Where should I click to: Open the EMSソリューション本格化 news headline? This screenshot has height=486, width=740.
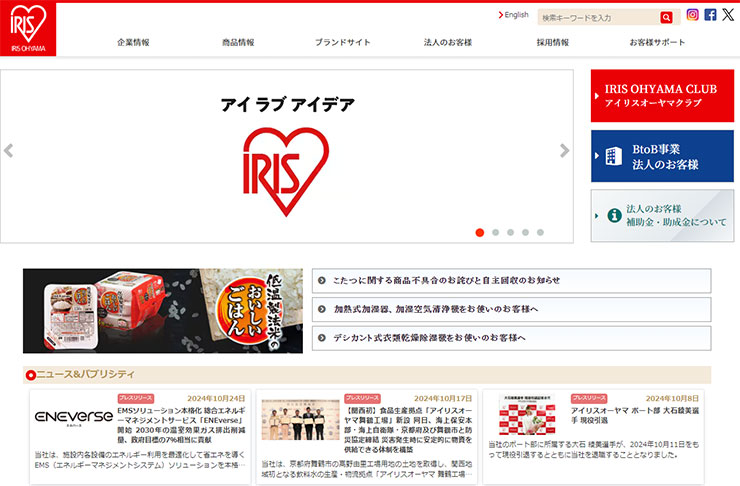click(181, 425)
